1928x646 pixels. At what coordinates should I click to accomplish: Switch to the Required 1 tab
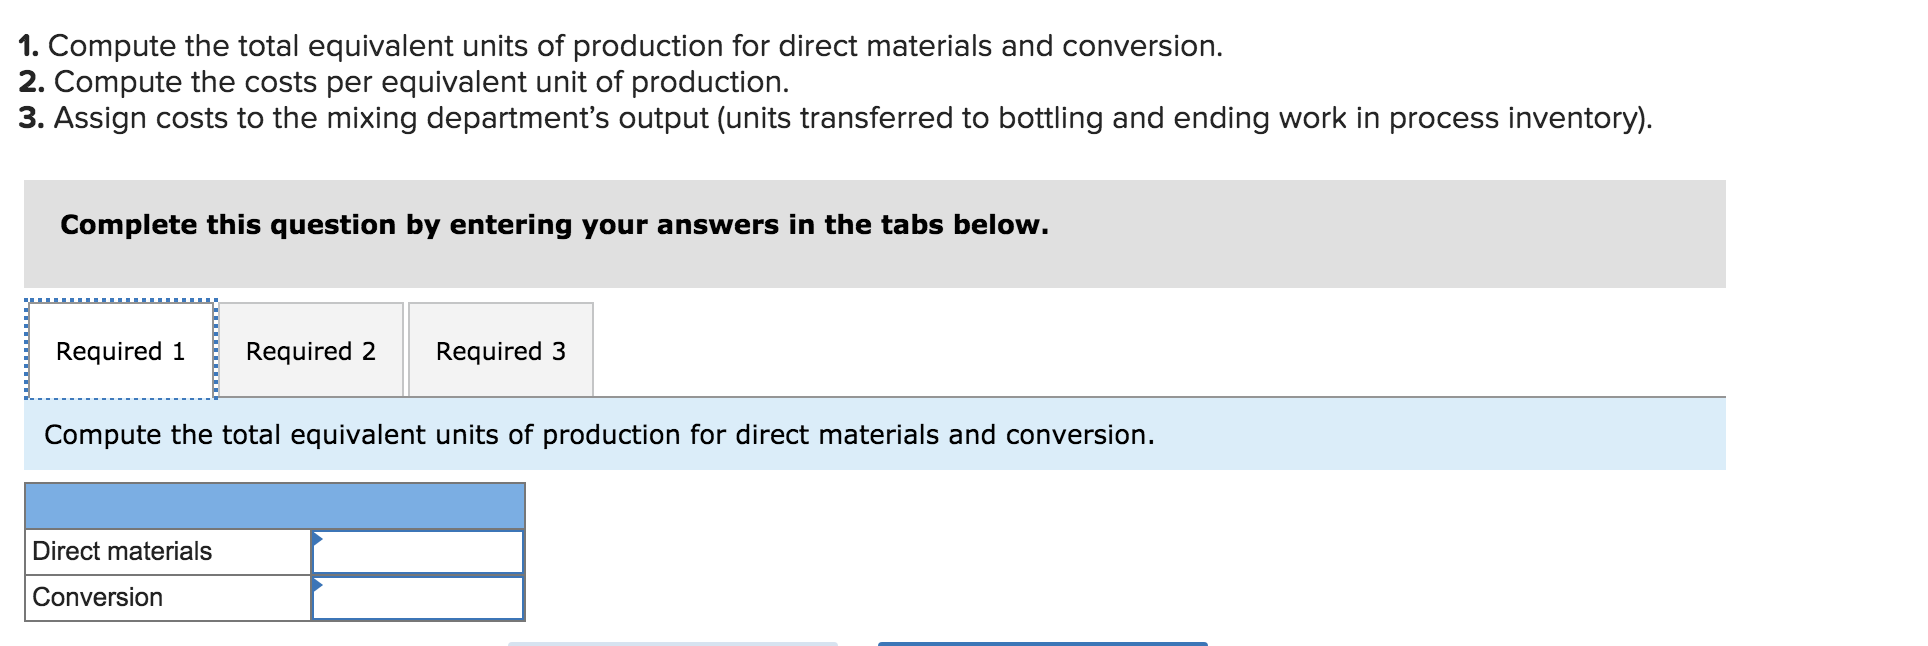119,351
